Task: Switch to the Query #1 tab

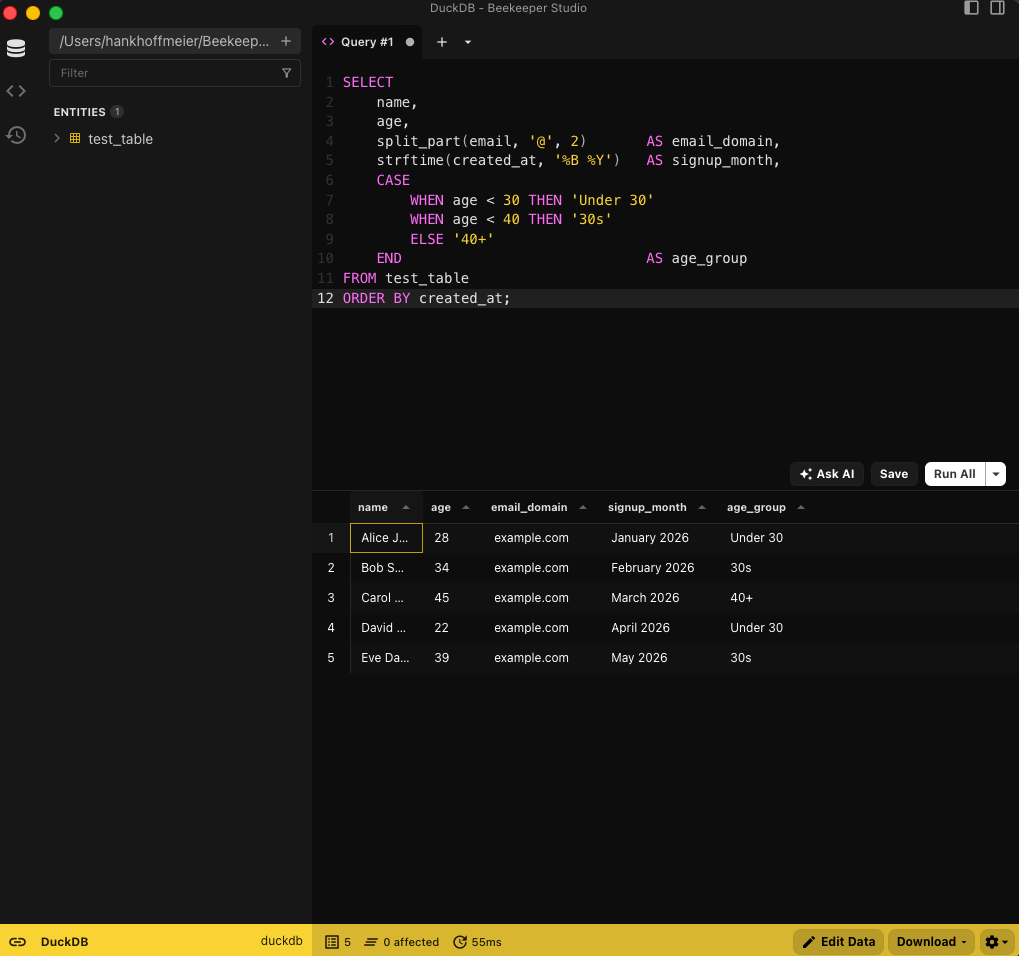Action: 367,42
